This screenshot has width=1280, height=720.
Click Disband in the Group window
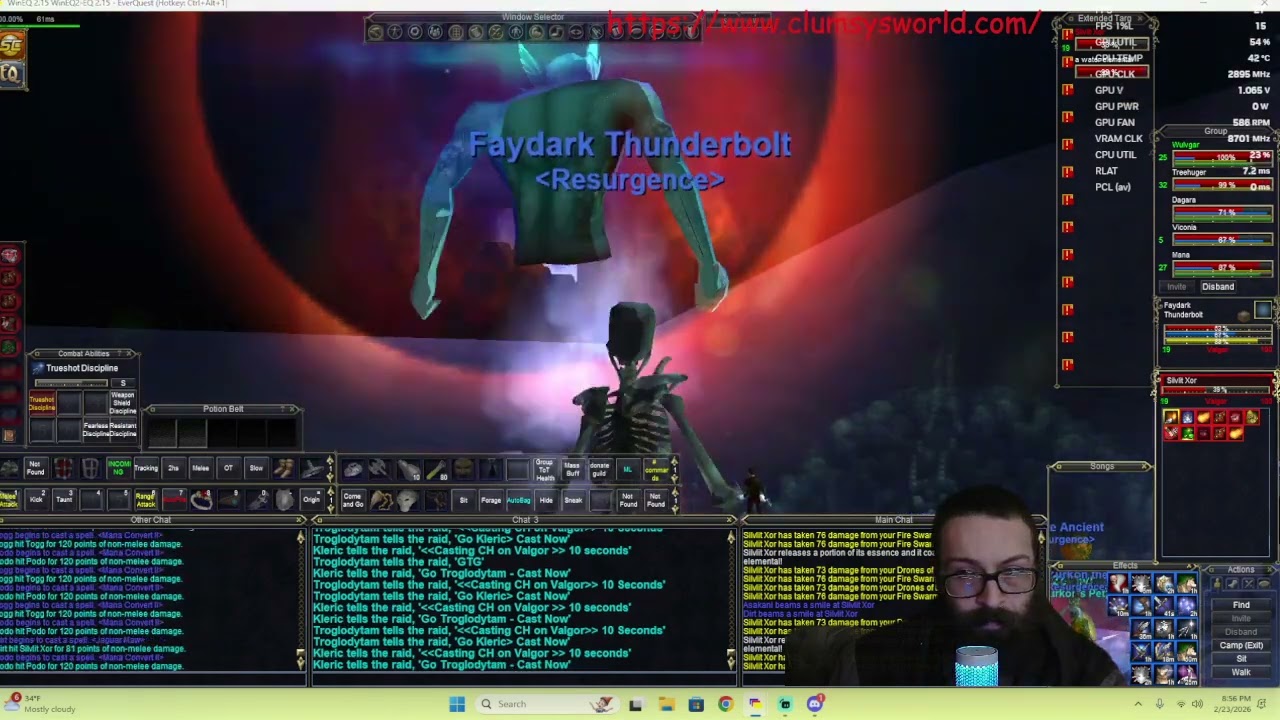pyautogui.click(x=1218, y=286)
